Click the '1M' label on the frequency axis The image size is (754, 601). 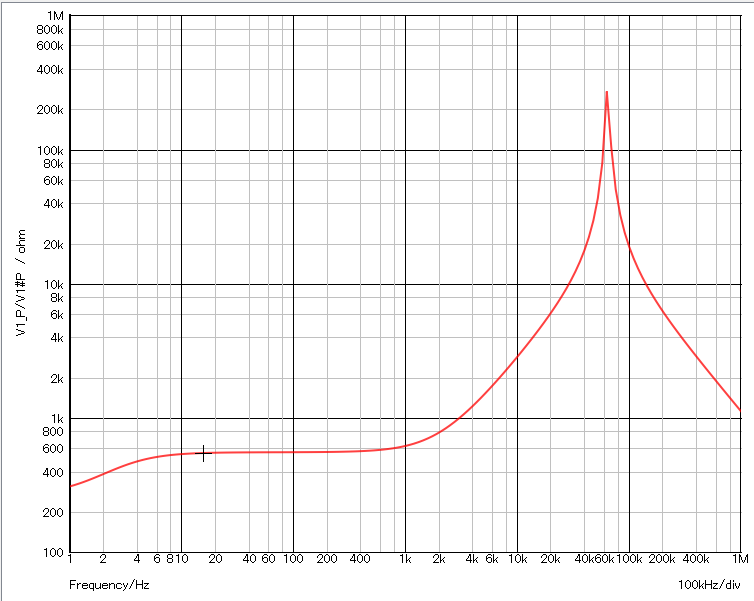click(x=741, y=559)
